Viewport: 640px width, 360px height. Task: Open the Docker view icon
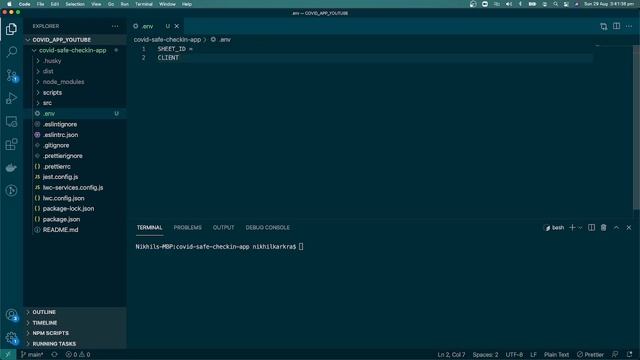pos(11,167)
